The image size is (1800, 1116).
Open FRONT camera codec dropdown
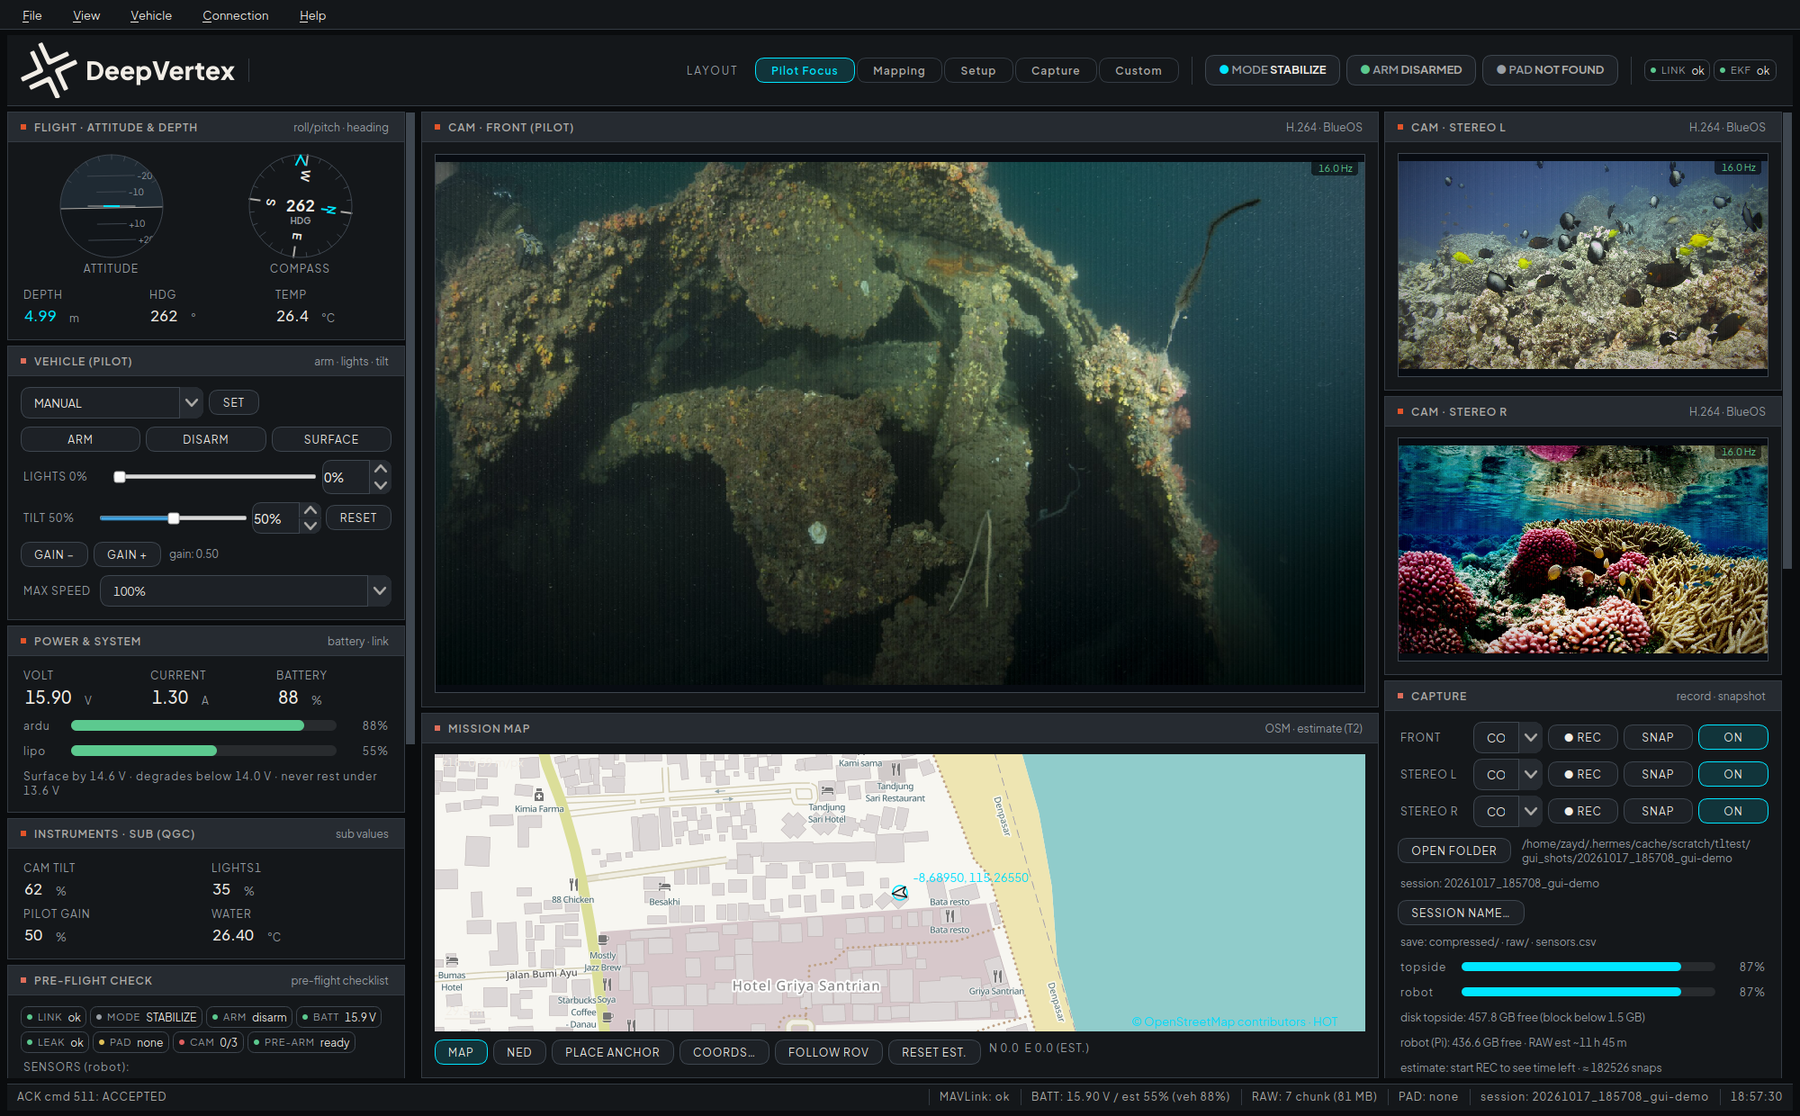click(1508, 737)
